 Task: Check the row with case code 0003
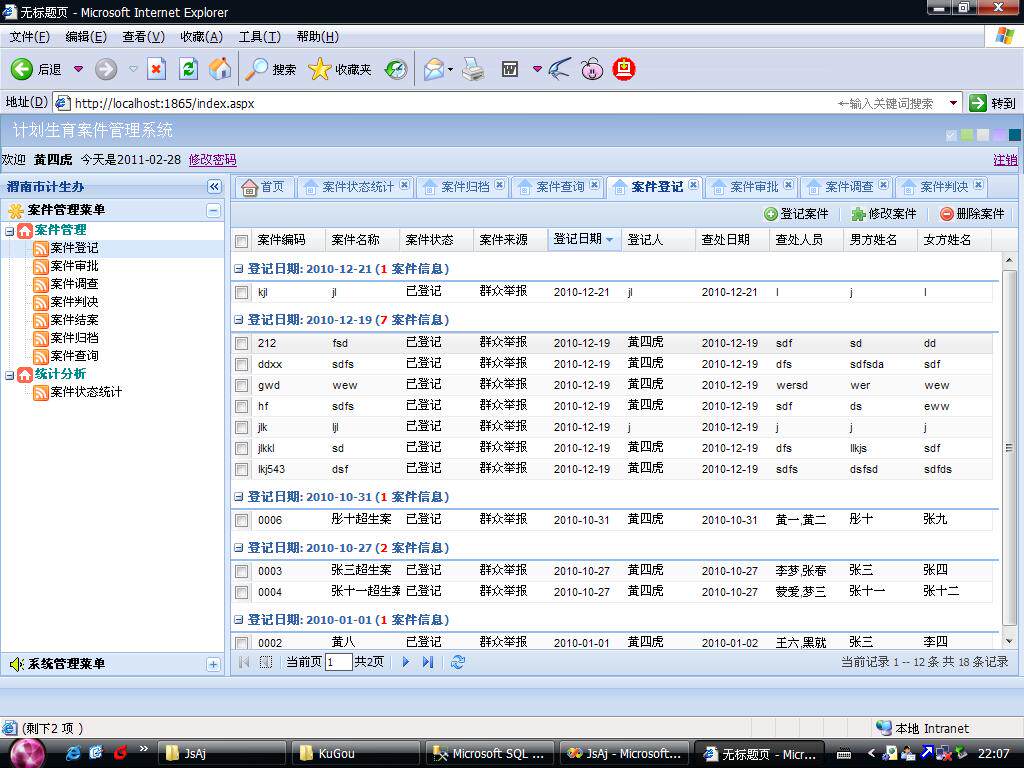[x=242, y=571]
